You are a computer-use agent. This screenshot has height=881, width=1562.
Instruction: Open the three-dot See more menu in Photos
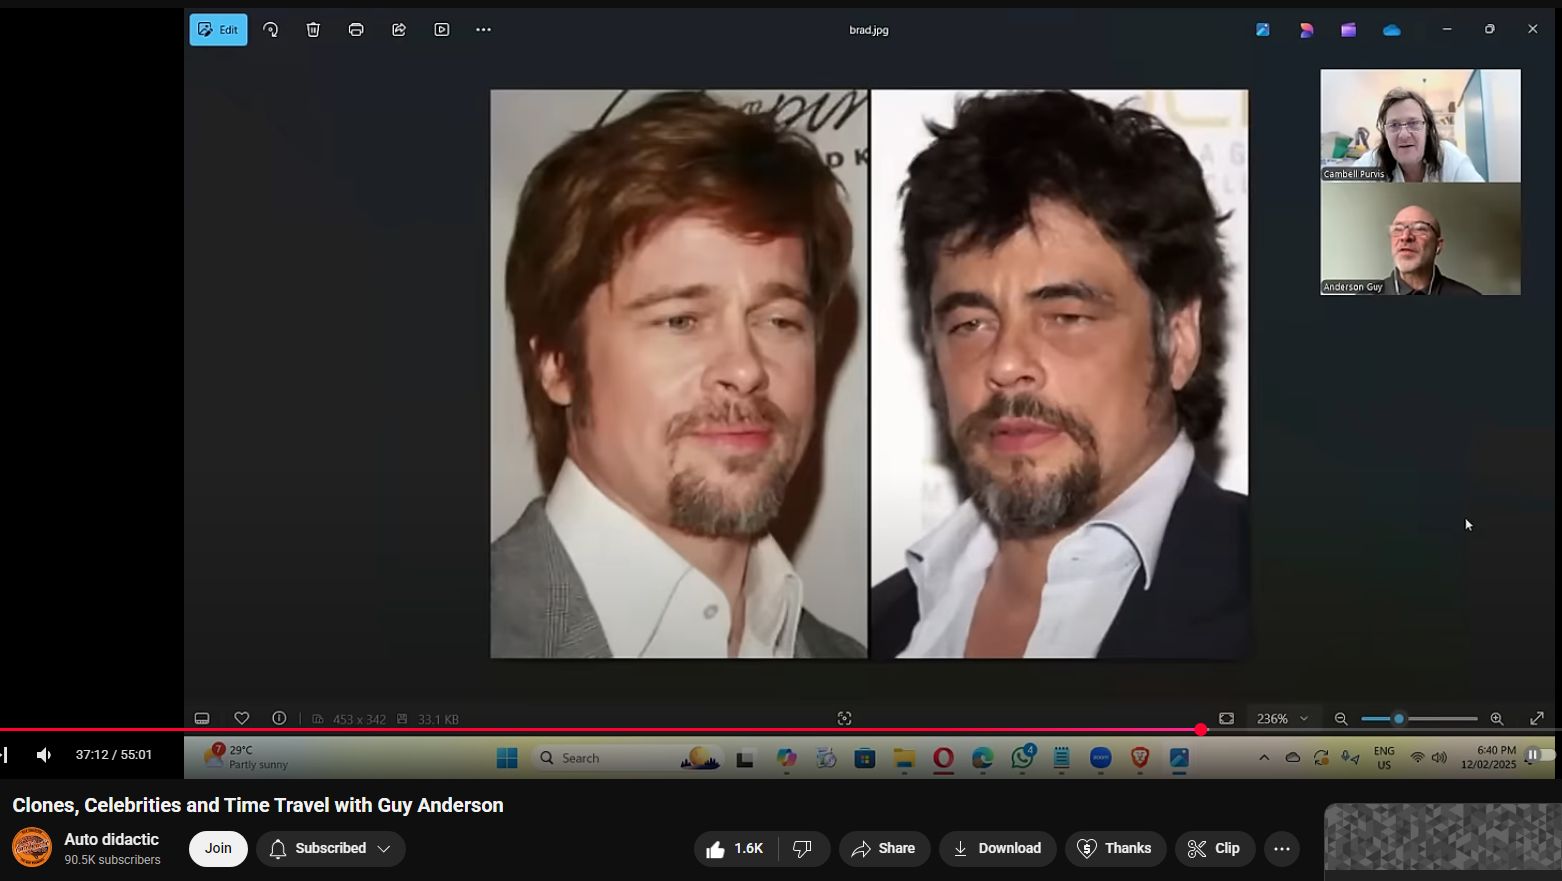pyautogui.click(x=484, y=30)
